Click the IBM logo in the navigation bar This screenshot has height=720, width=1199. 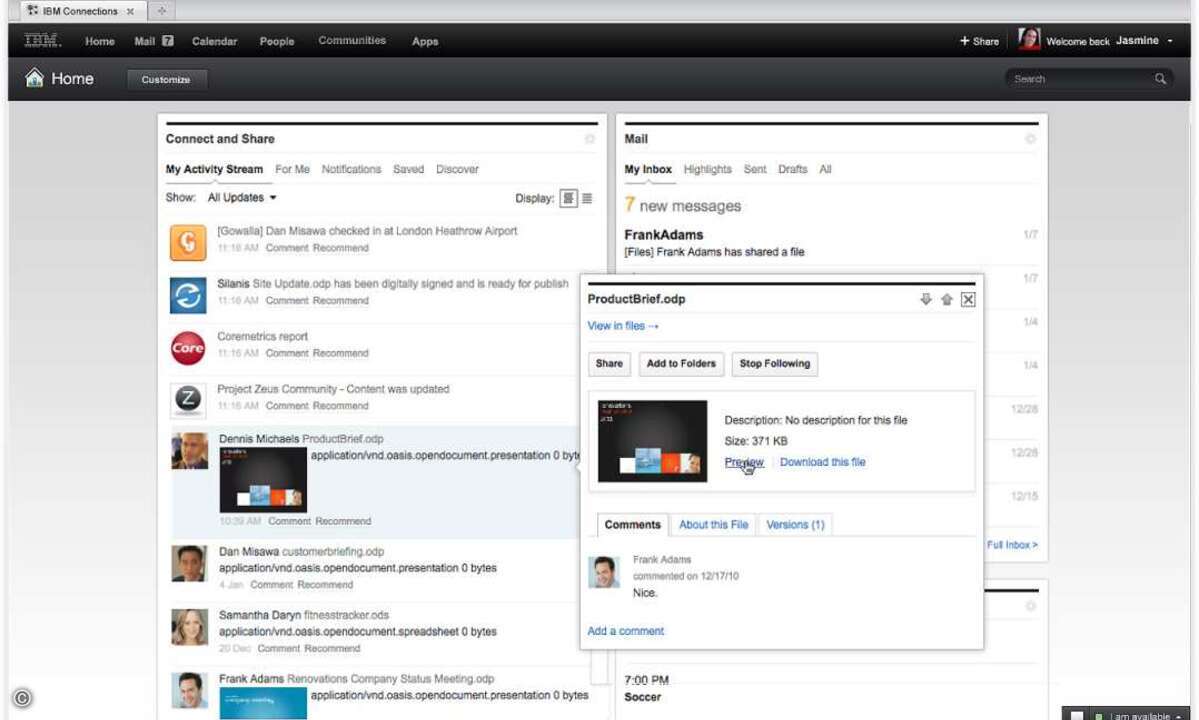[x=42, y=41]
